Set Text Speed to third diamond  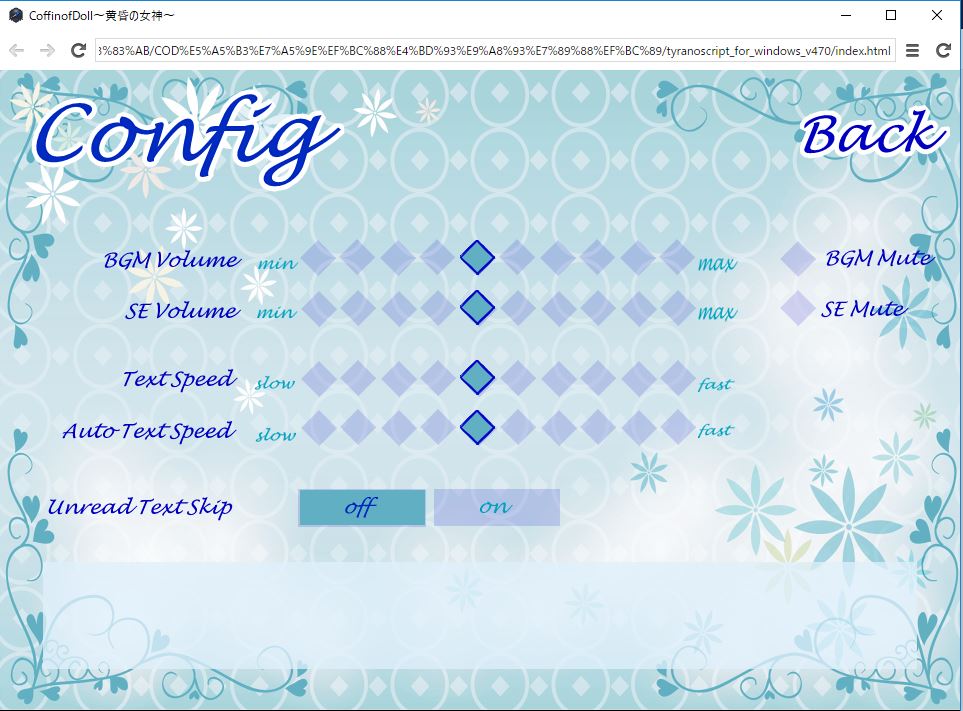tap(399, 378)
